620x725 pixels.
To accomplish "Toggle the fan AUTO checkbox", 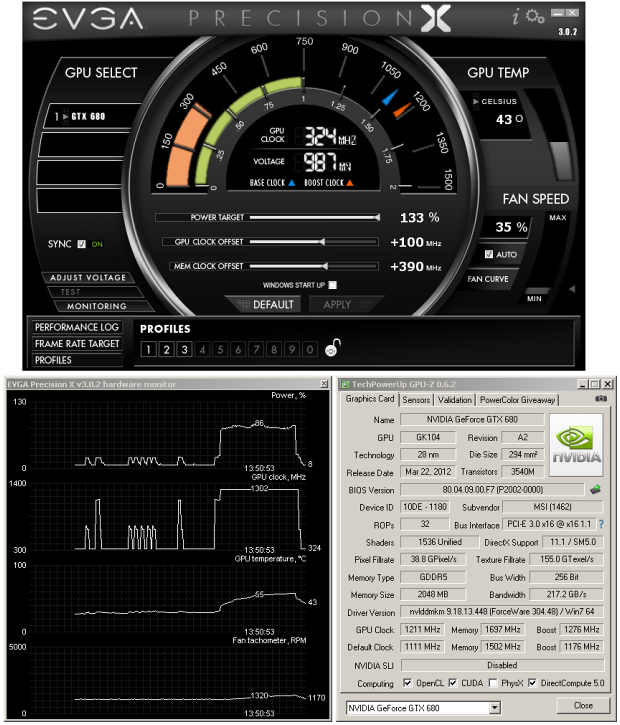I will click(x=489, y=254).
